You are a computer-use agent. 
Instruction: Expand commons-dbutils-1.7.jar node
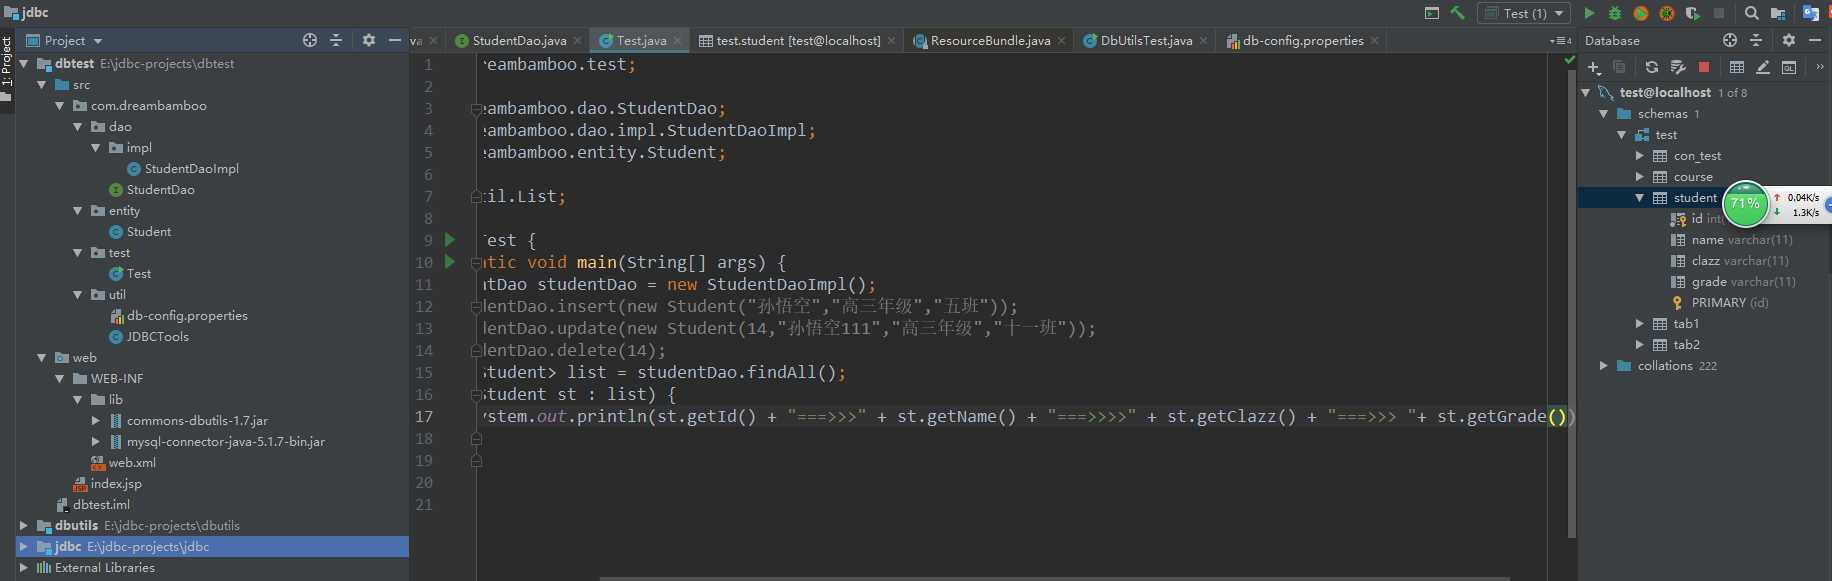tap(96, 420)
